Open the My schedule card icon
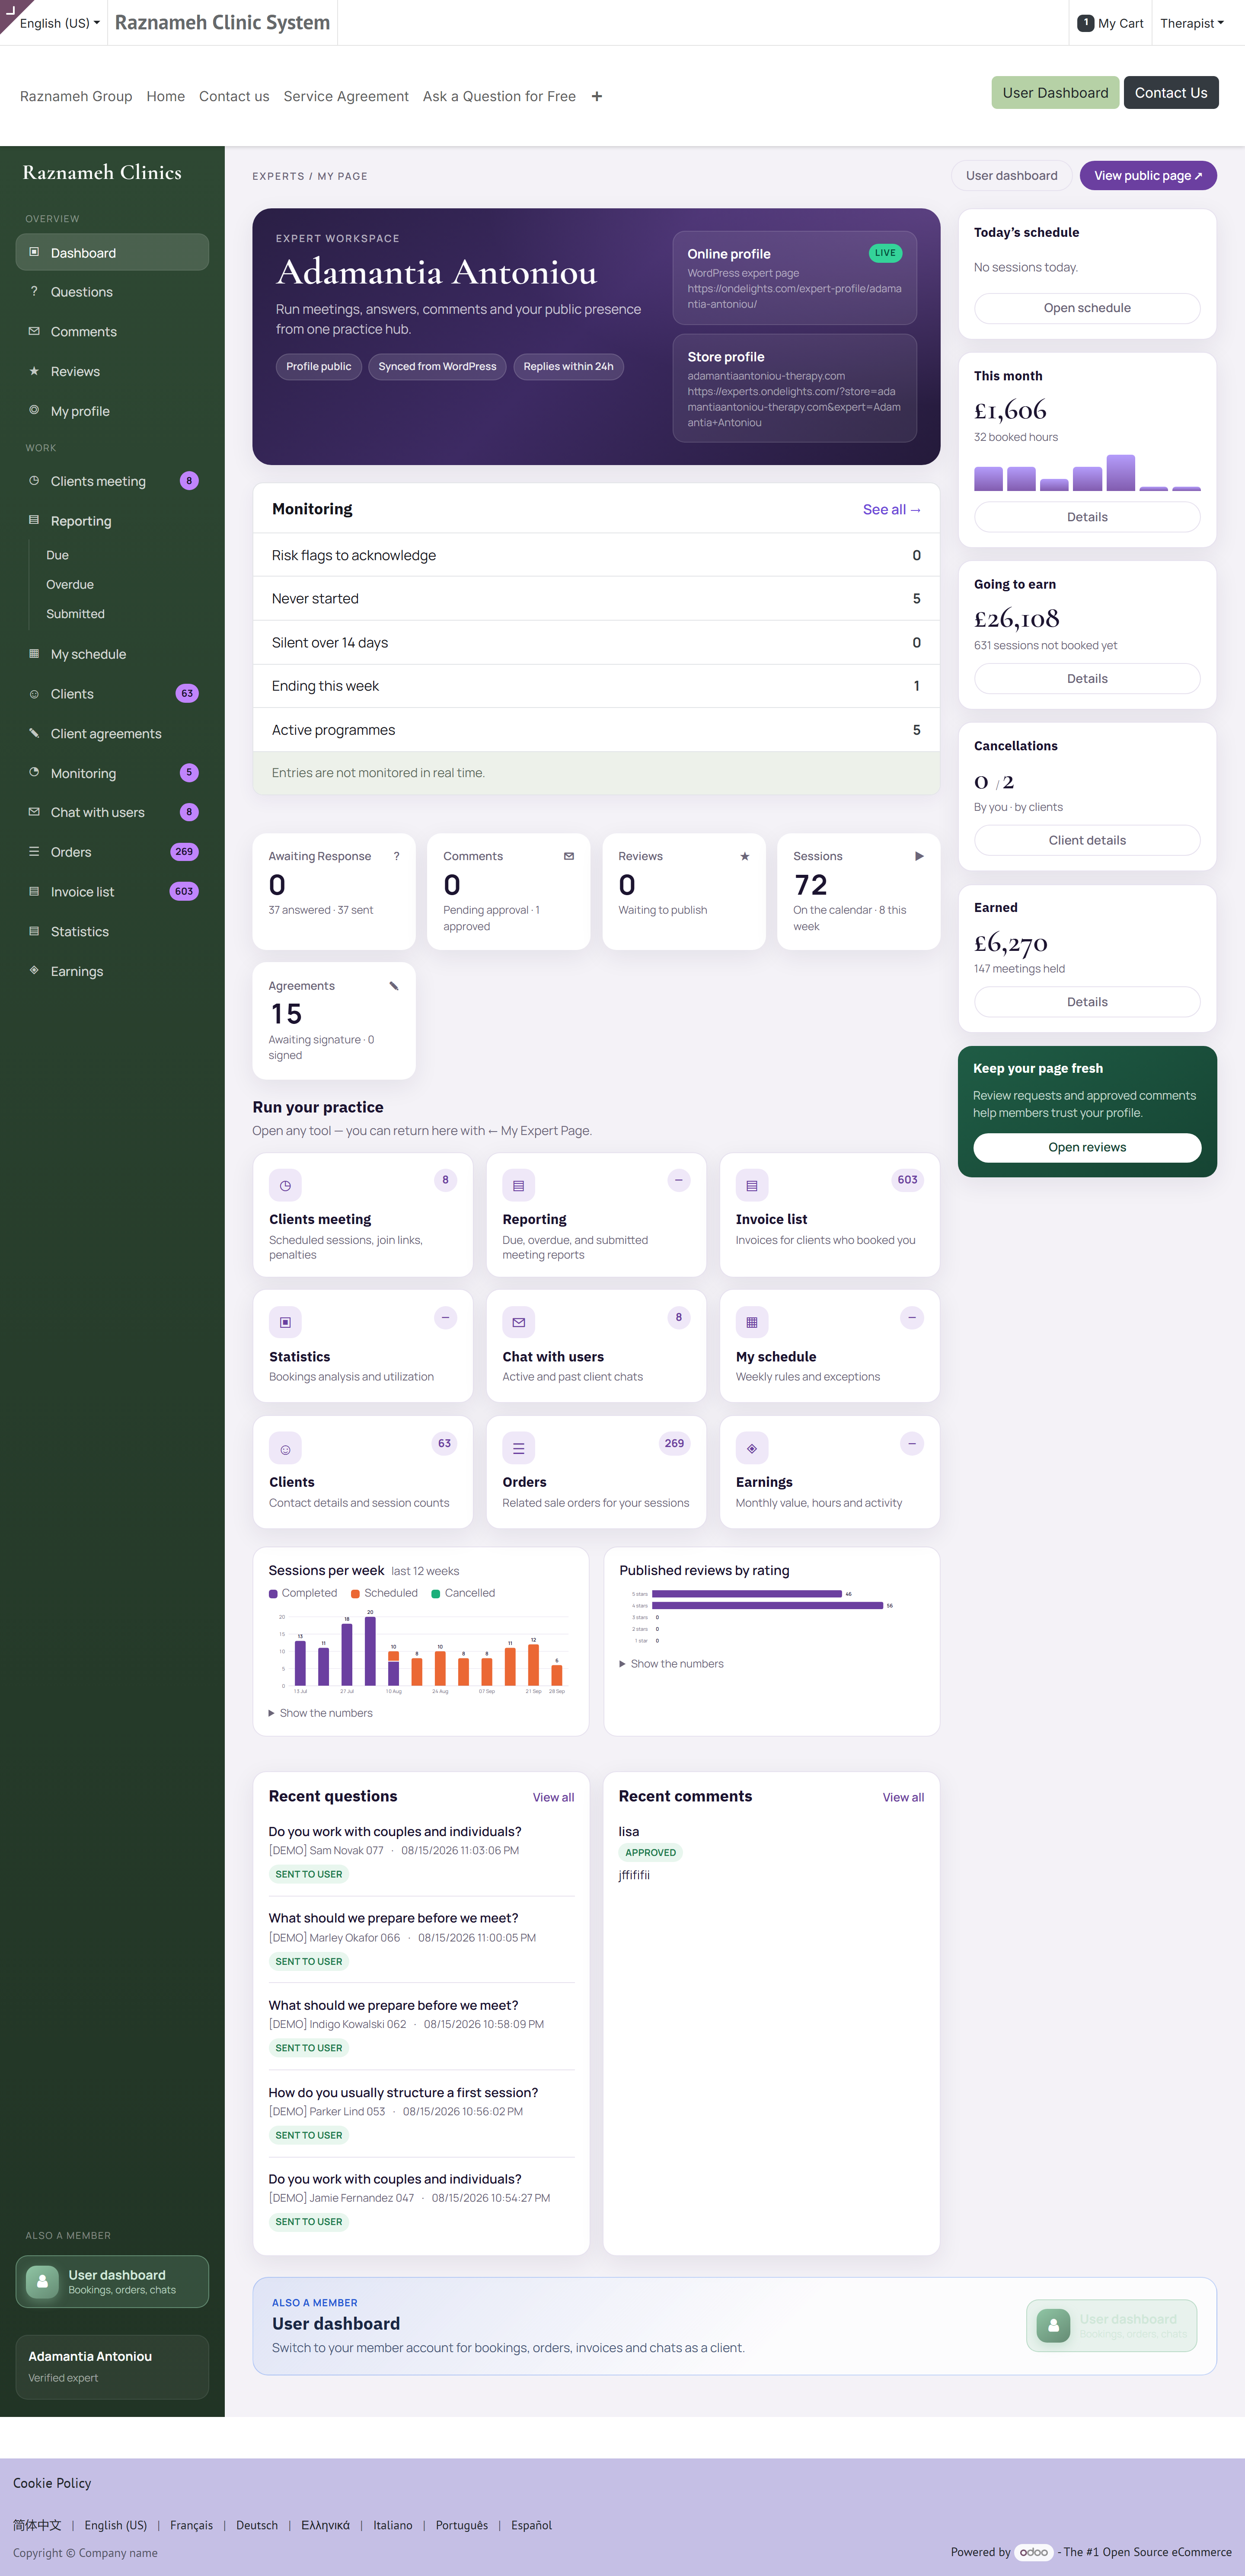Viewport: 1245px width, 2576px height. tap(752, 1322)
